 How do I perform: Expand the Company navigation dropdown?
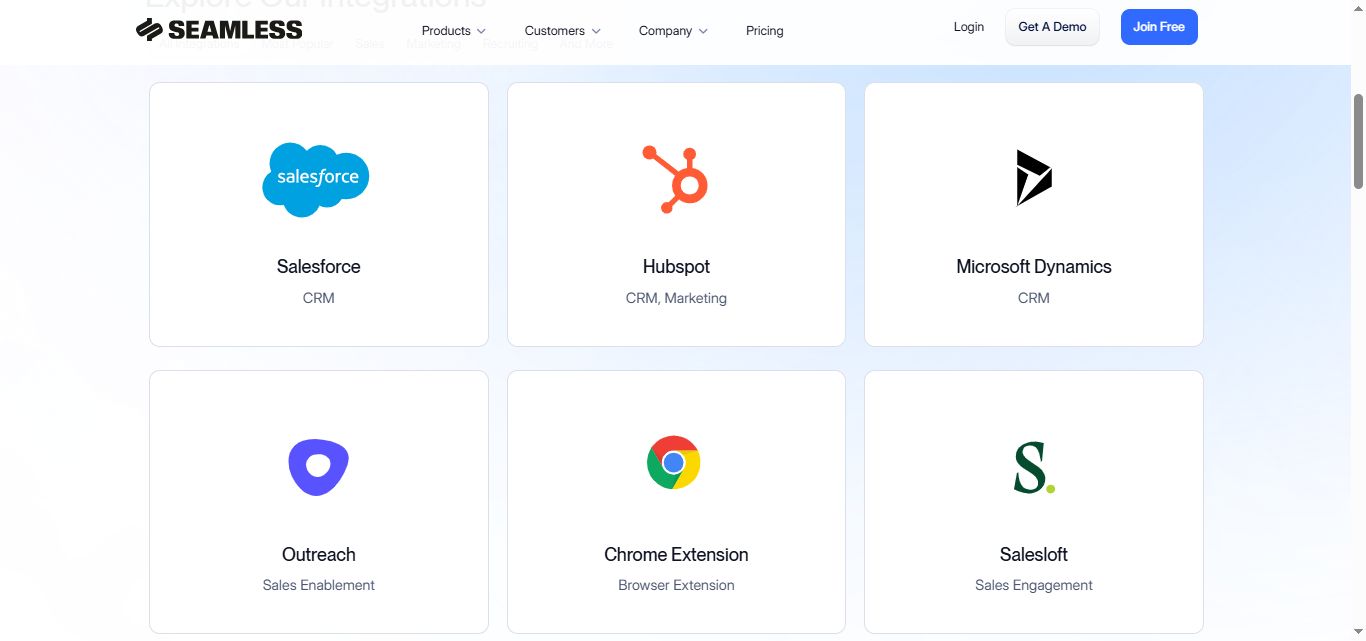pyautogui.click(x=671, y=30)
